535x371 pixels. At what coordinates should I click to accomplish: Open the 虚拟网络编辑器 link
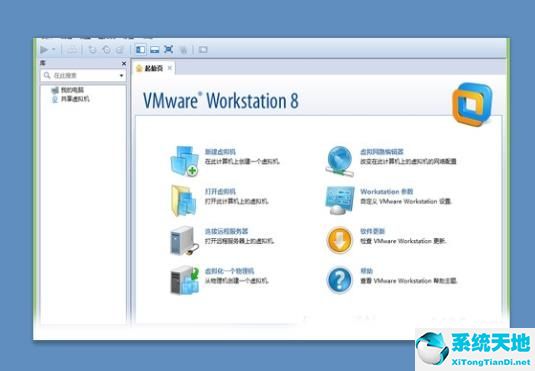pos(382,152)
